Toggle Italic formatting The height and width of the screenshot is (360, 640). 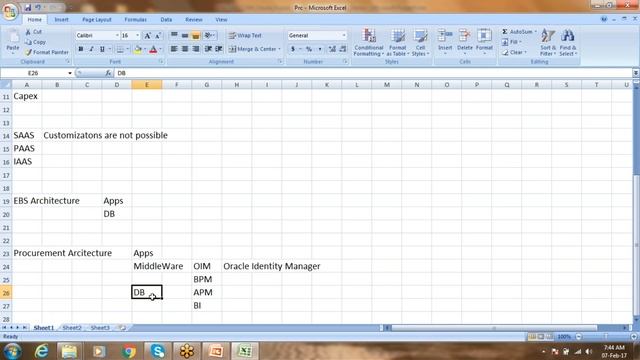[x=91, y=49]
